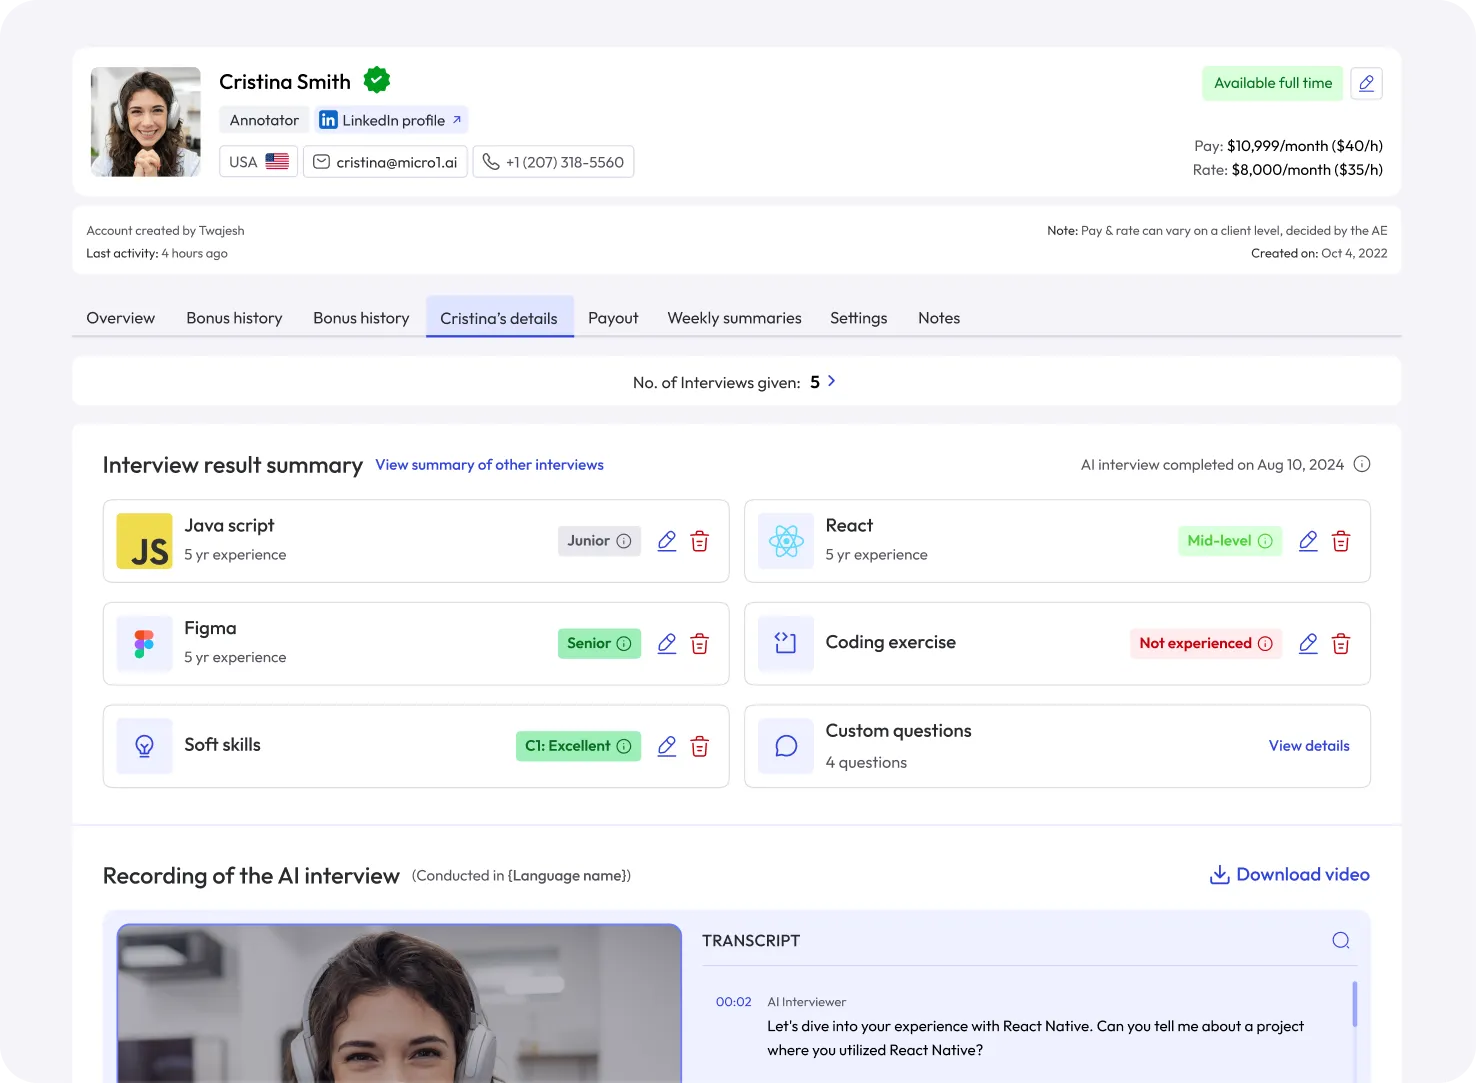Click the React logo icon
The width and height of the screenshot is (1476, 1083).
tap(786, 541)
